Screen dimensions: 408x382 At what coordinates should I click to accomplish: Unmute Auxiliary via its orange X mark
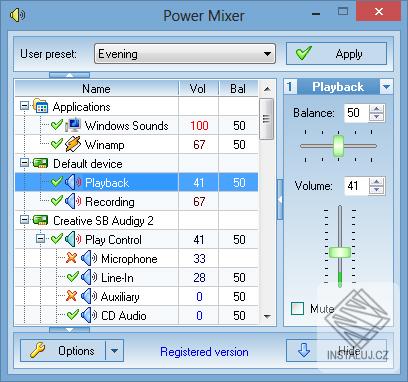(x=71, y=296)
